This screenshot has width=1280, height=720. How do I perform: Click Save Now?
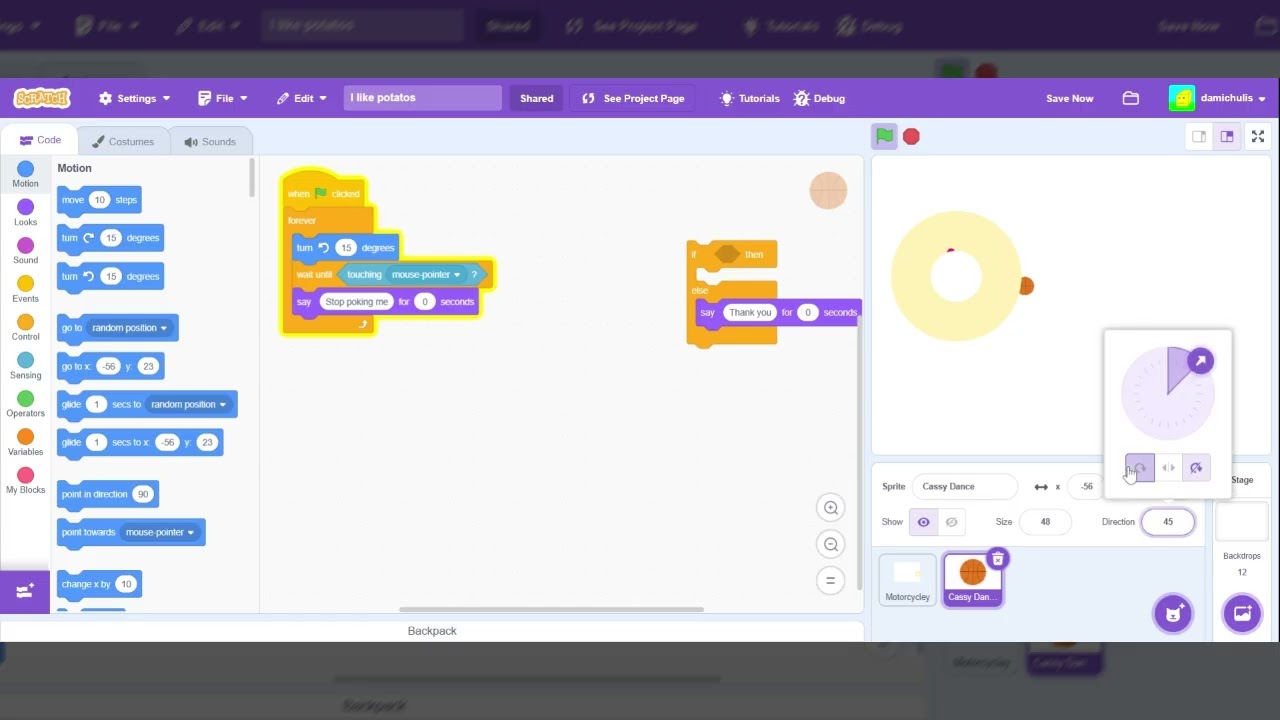[x=1070, y=98]
